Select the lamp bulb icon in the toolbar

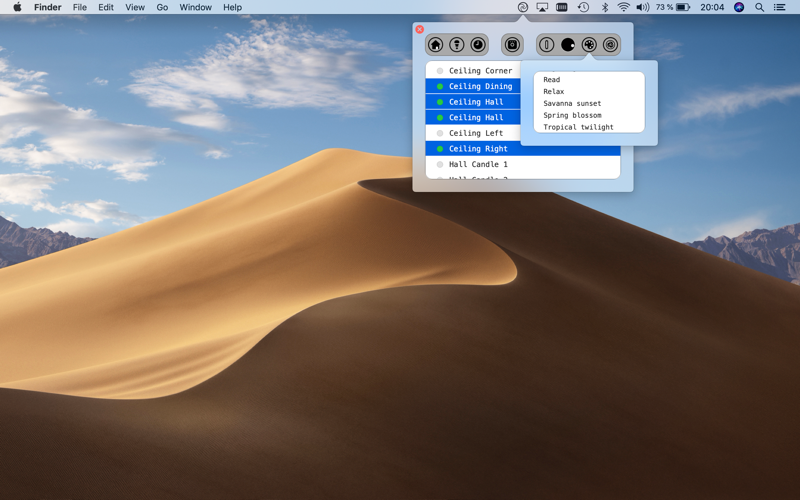pos(457,45)
